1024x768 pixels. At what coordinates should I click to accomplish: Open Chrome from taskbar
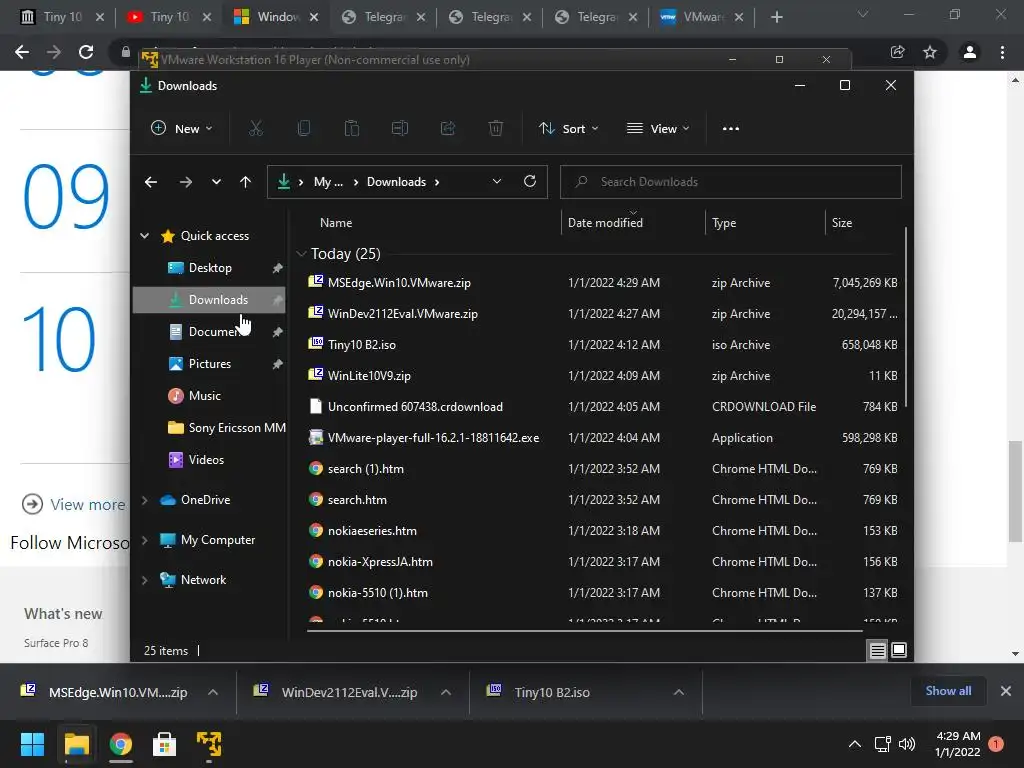coord(121,744)
